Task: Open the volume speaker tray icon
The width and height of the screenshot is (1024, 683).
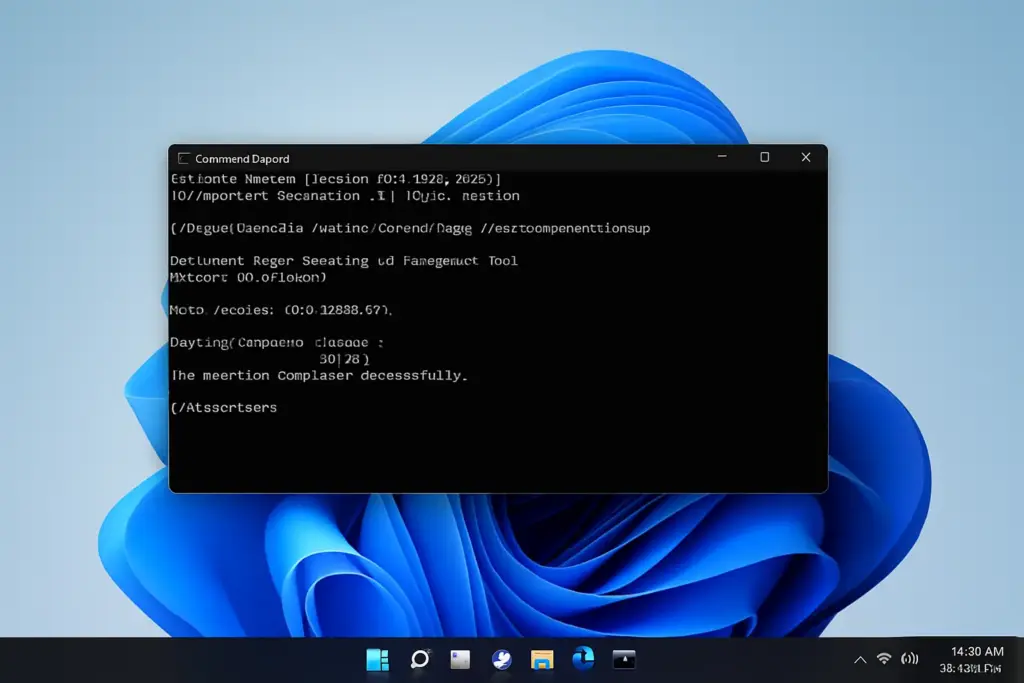Action: [910, 659]
